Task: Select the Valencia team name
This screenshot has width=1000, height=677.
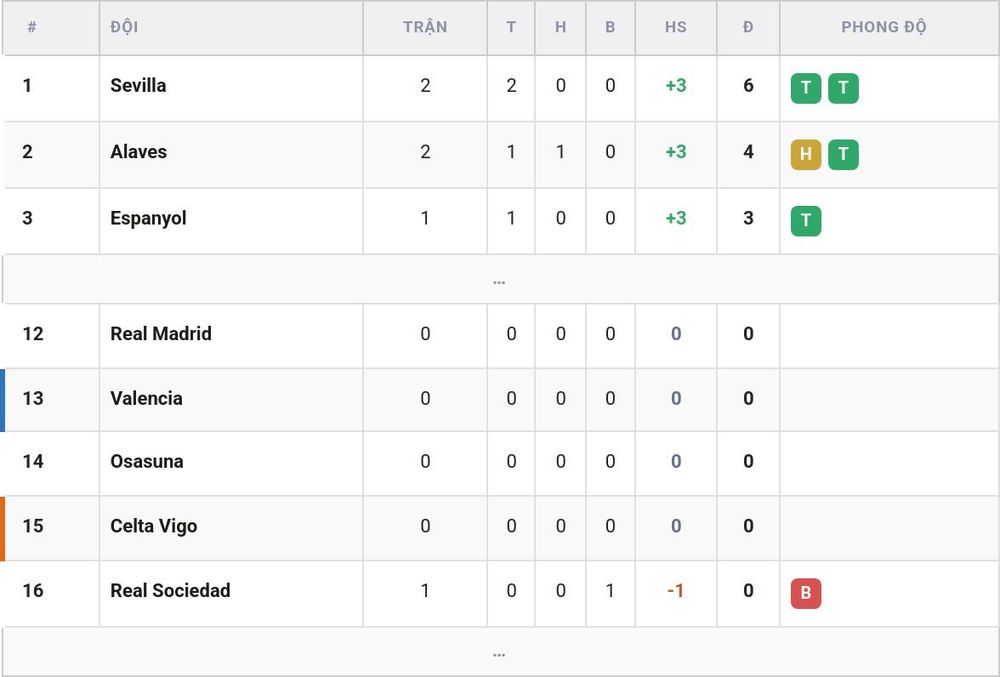Action: pos(146,398)
